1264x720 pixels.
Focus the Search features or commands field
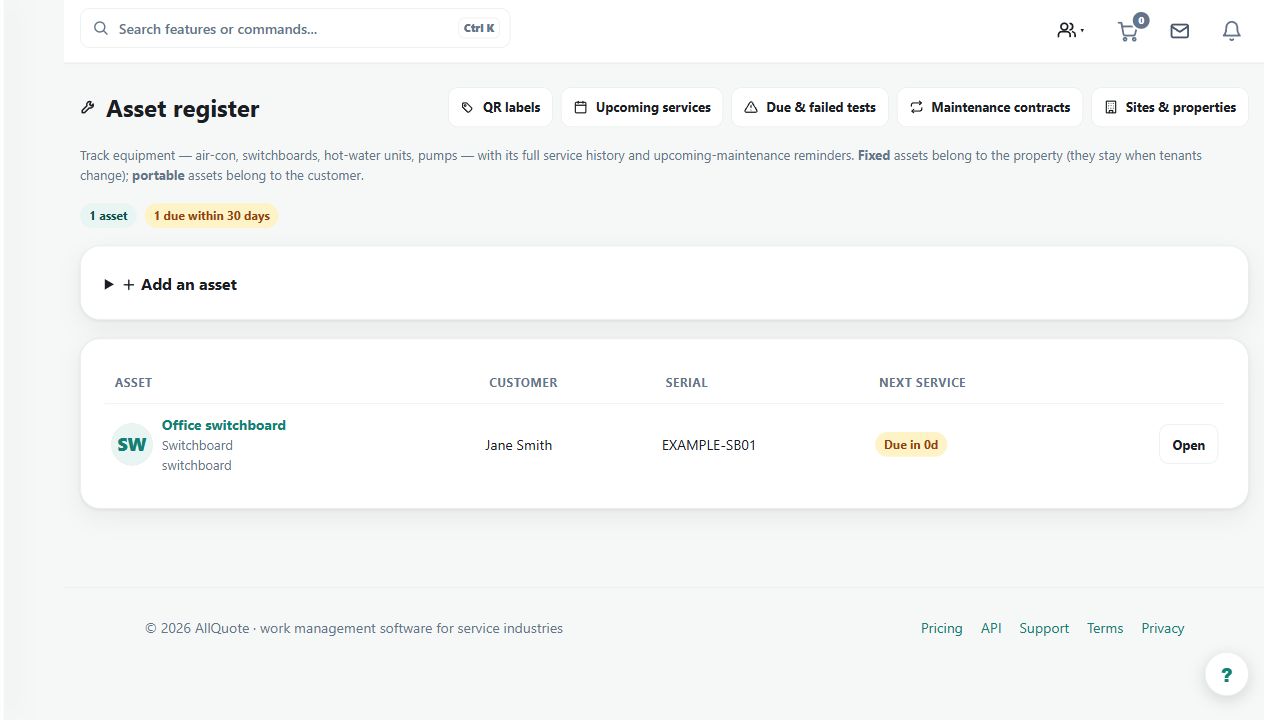click(x=295, y=28)
